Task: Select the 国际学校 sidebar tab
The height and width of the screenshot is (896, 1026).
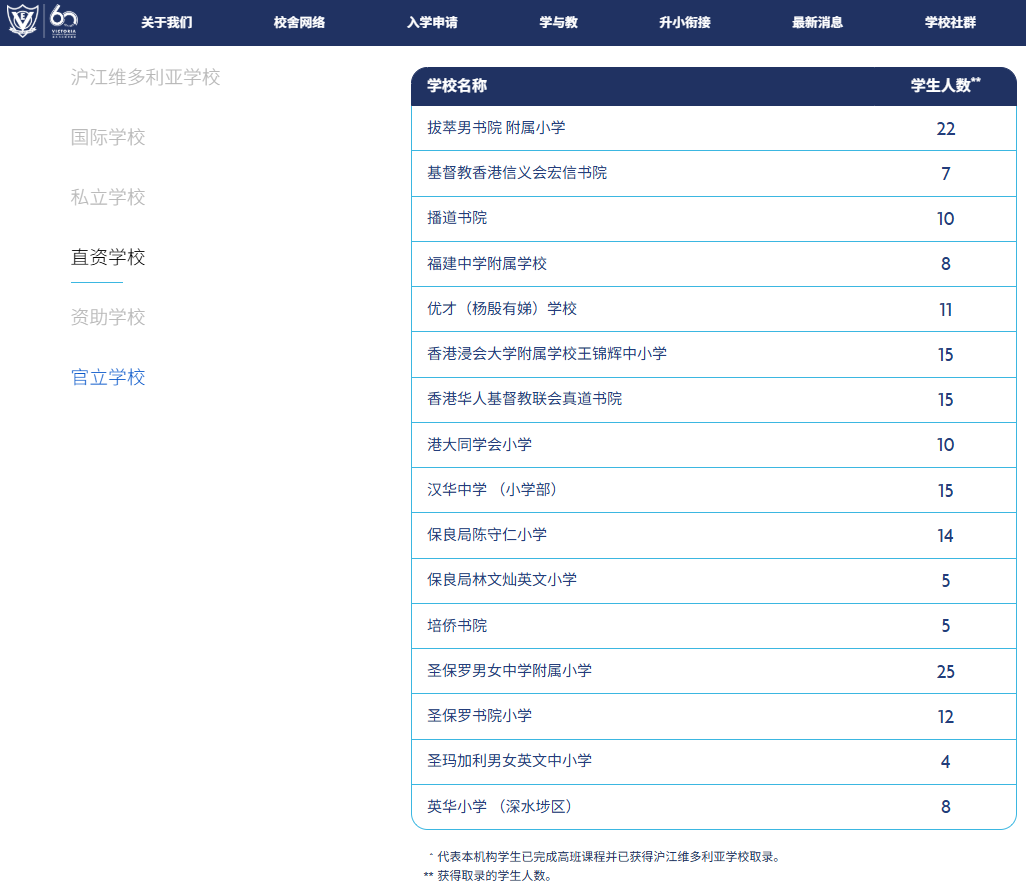Action: tap(108, 137)
